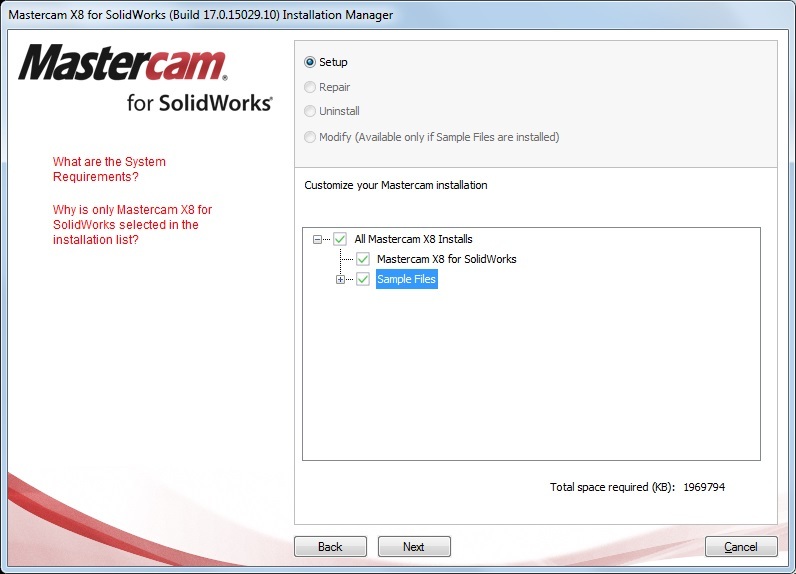Screen dimensions: 796x574
Task: Toggle the All Mastercam X8 Installs checkbox
Action: click(x=340, y=239)
